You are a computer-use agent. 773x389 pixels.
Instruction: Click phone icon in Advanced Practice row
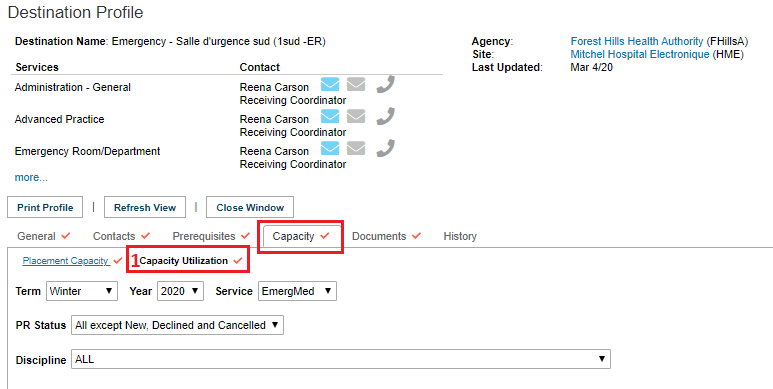coord(386,117)
